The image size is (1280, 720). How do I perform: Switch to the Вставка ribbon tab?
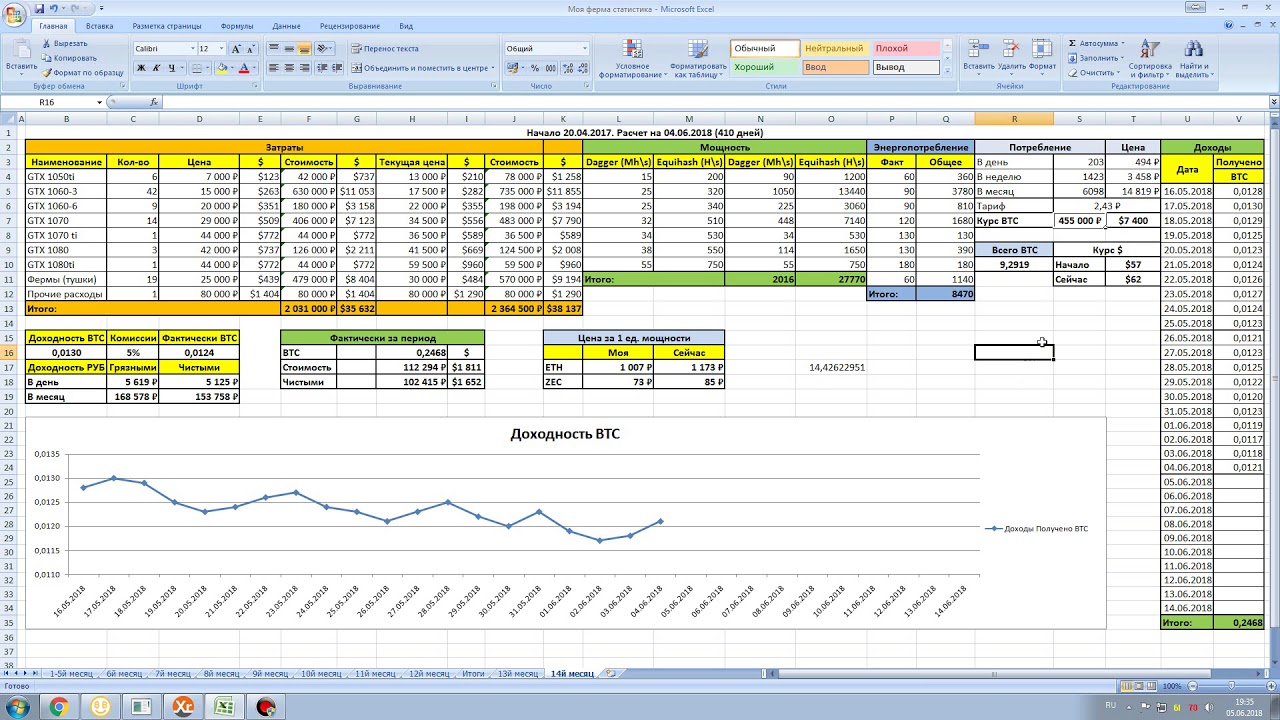pyautogui.click(x=100, y=26)
